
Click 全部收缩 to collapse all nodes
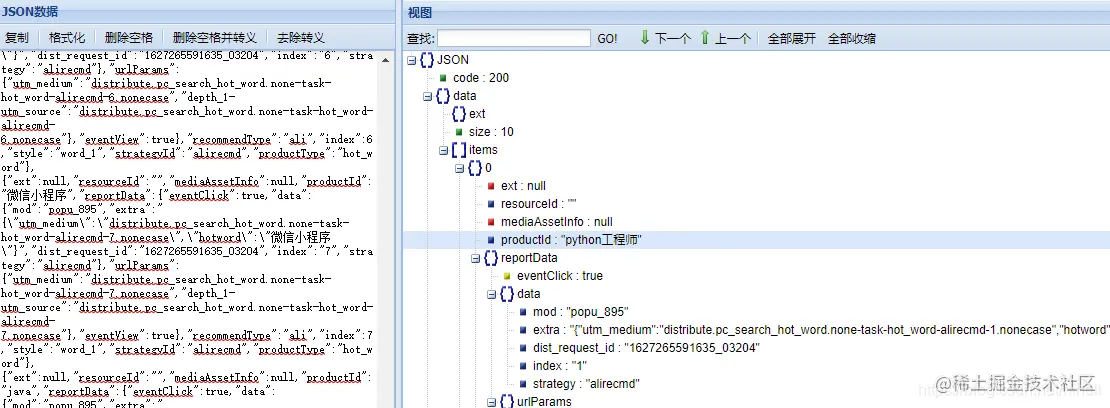point(852,38)
